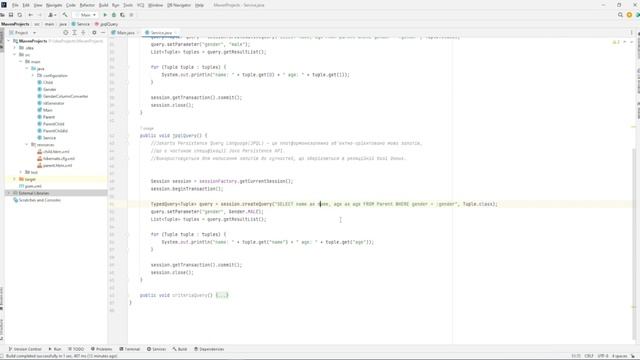Open the user/profile dropdown in toolbar
Viewport: 640px width, 360px height.
click(52, 15)
